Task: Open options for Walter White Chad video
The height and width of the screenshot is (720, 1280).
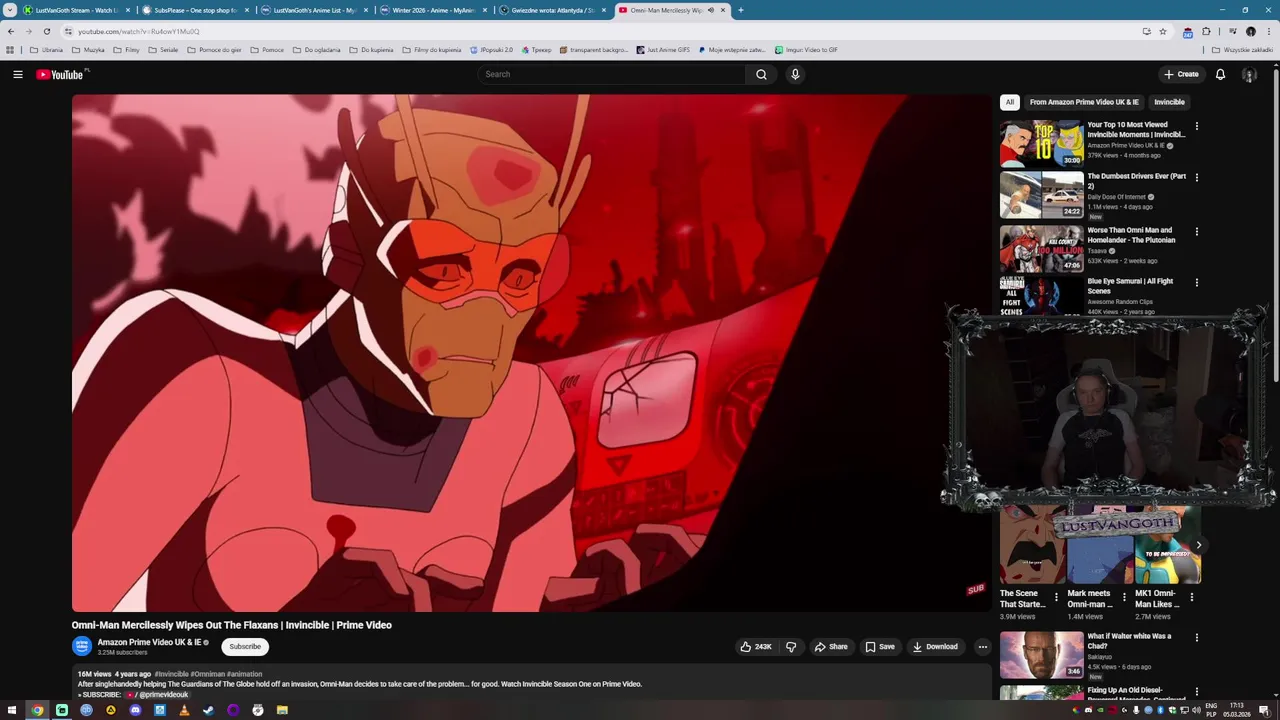Action: coord(1196,637)
